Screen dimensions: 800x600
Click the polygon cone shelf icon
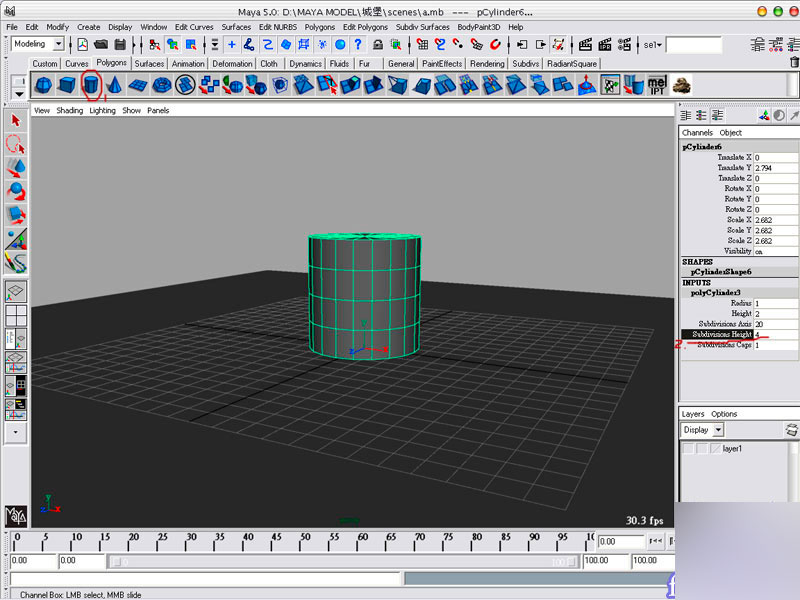click(114, 86)
